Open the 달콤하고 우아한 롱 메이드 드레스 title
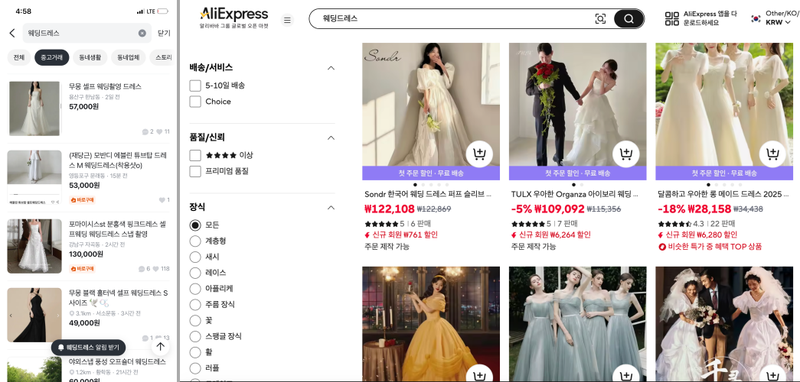 (x=722, y=194)
